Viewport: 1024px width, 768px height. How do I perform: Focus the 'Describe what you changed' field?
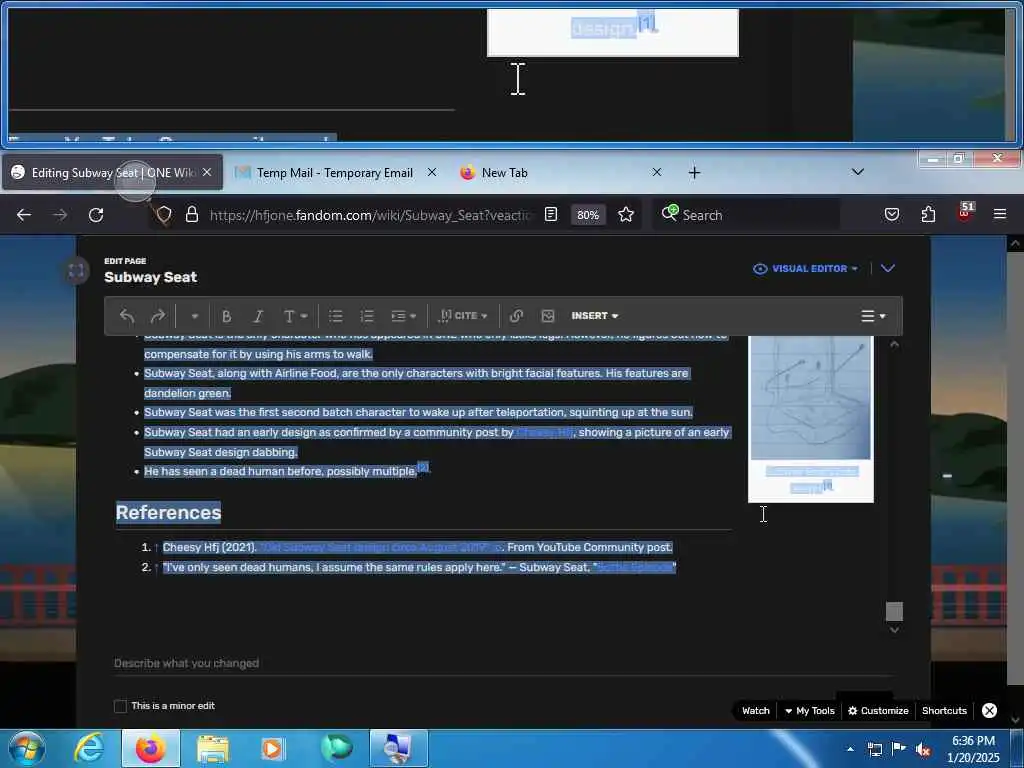click(503, 663)
